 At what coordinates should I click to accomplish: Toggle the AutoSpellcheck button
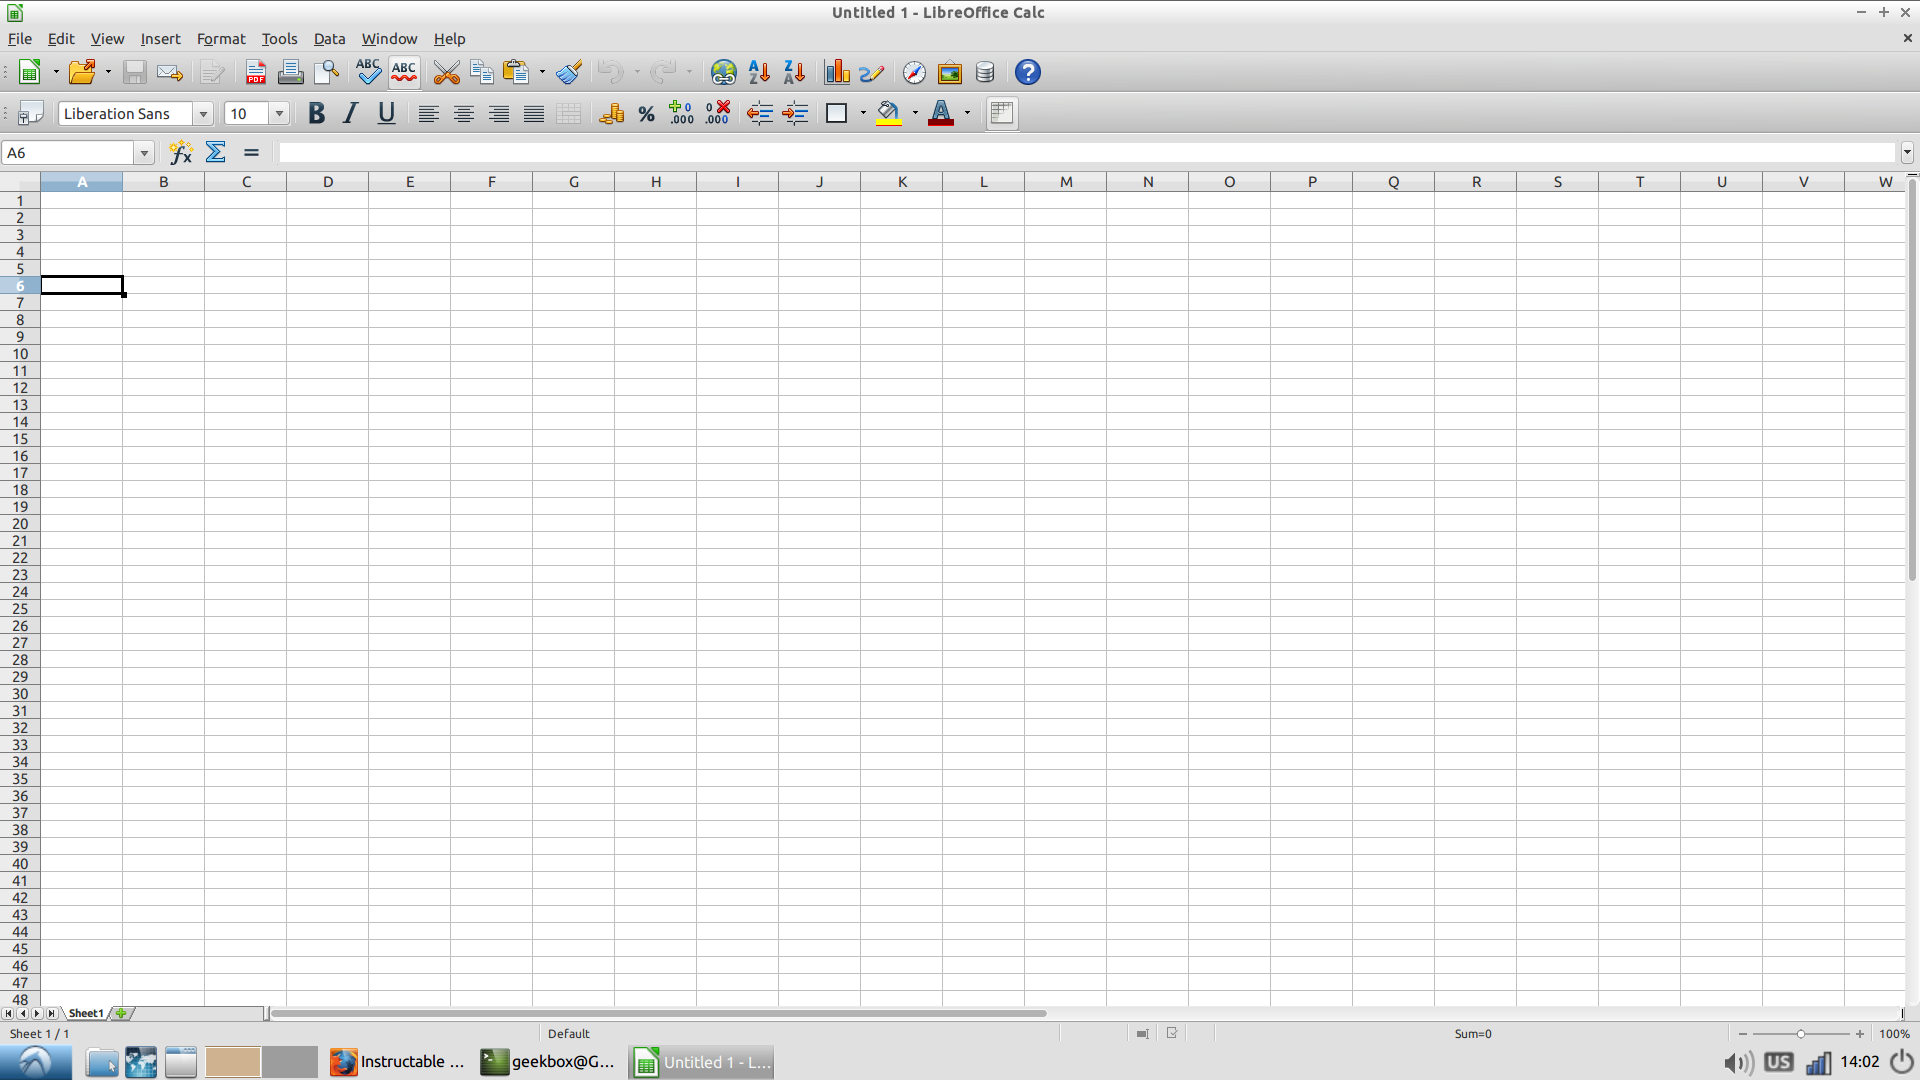tap(404, 72)
